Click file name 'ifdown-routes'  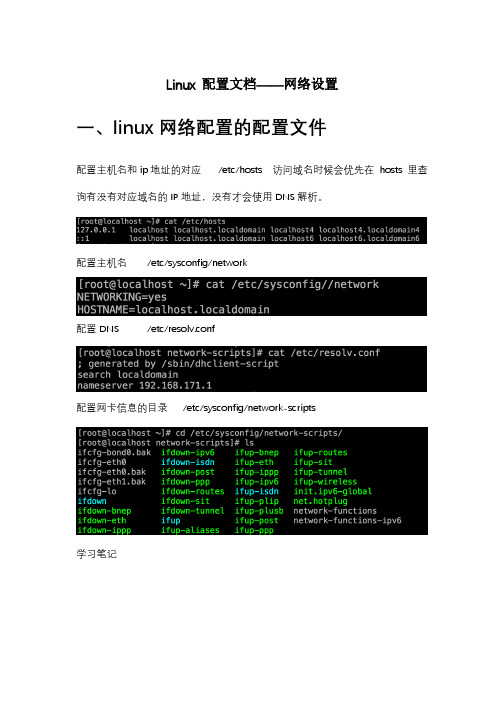coord(193,491)
